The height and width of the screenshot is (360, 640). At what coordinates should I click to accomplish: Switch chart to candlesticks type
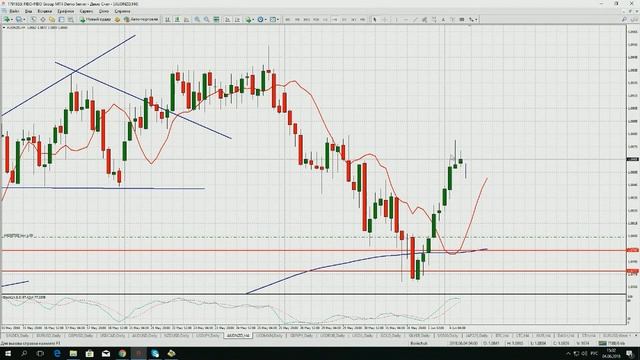coord(177,19)
